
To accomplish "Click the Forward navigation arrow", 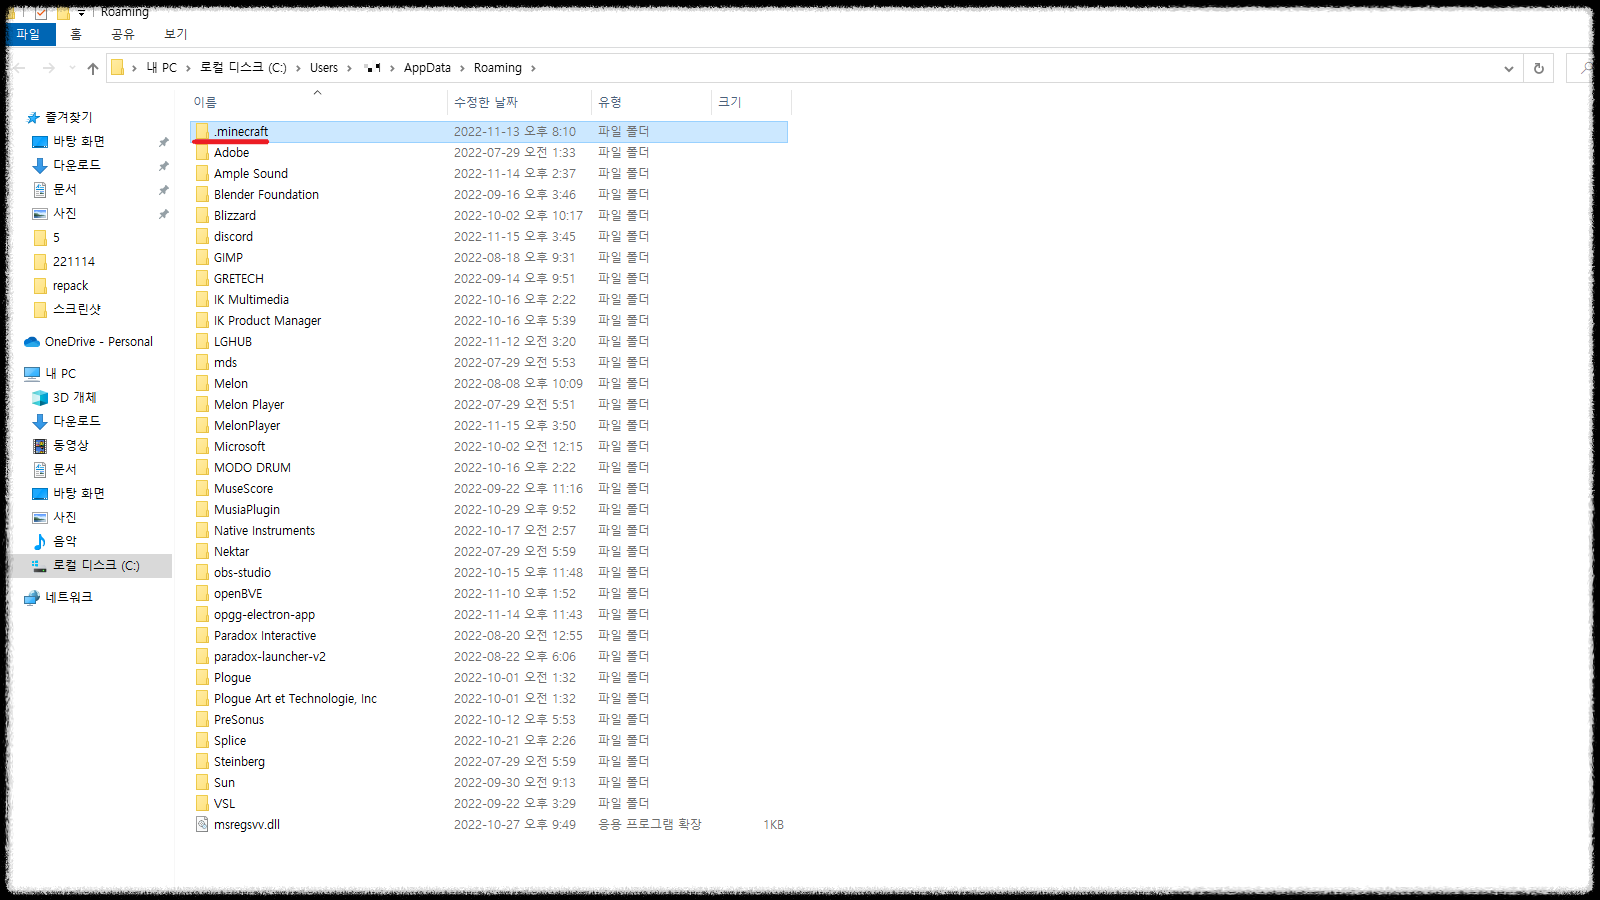I will 48,68.
